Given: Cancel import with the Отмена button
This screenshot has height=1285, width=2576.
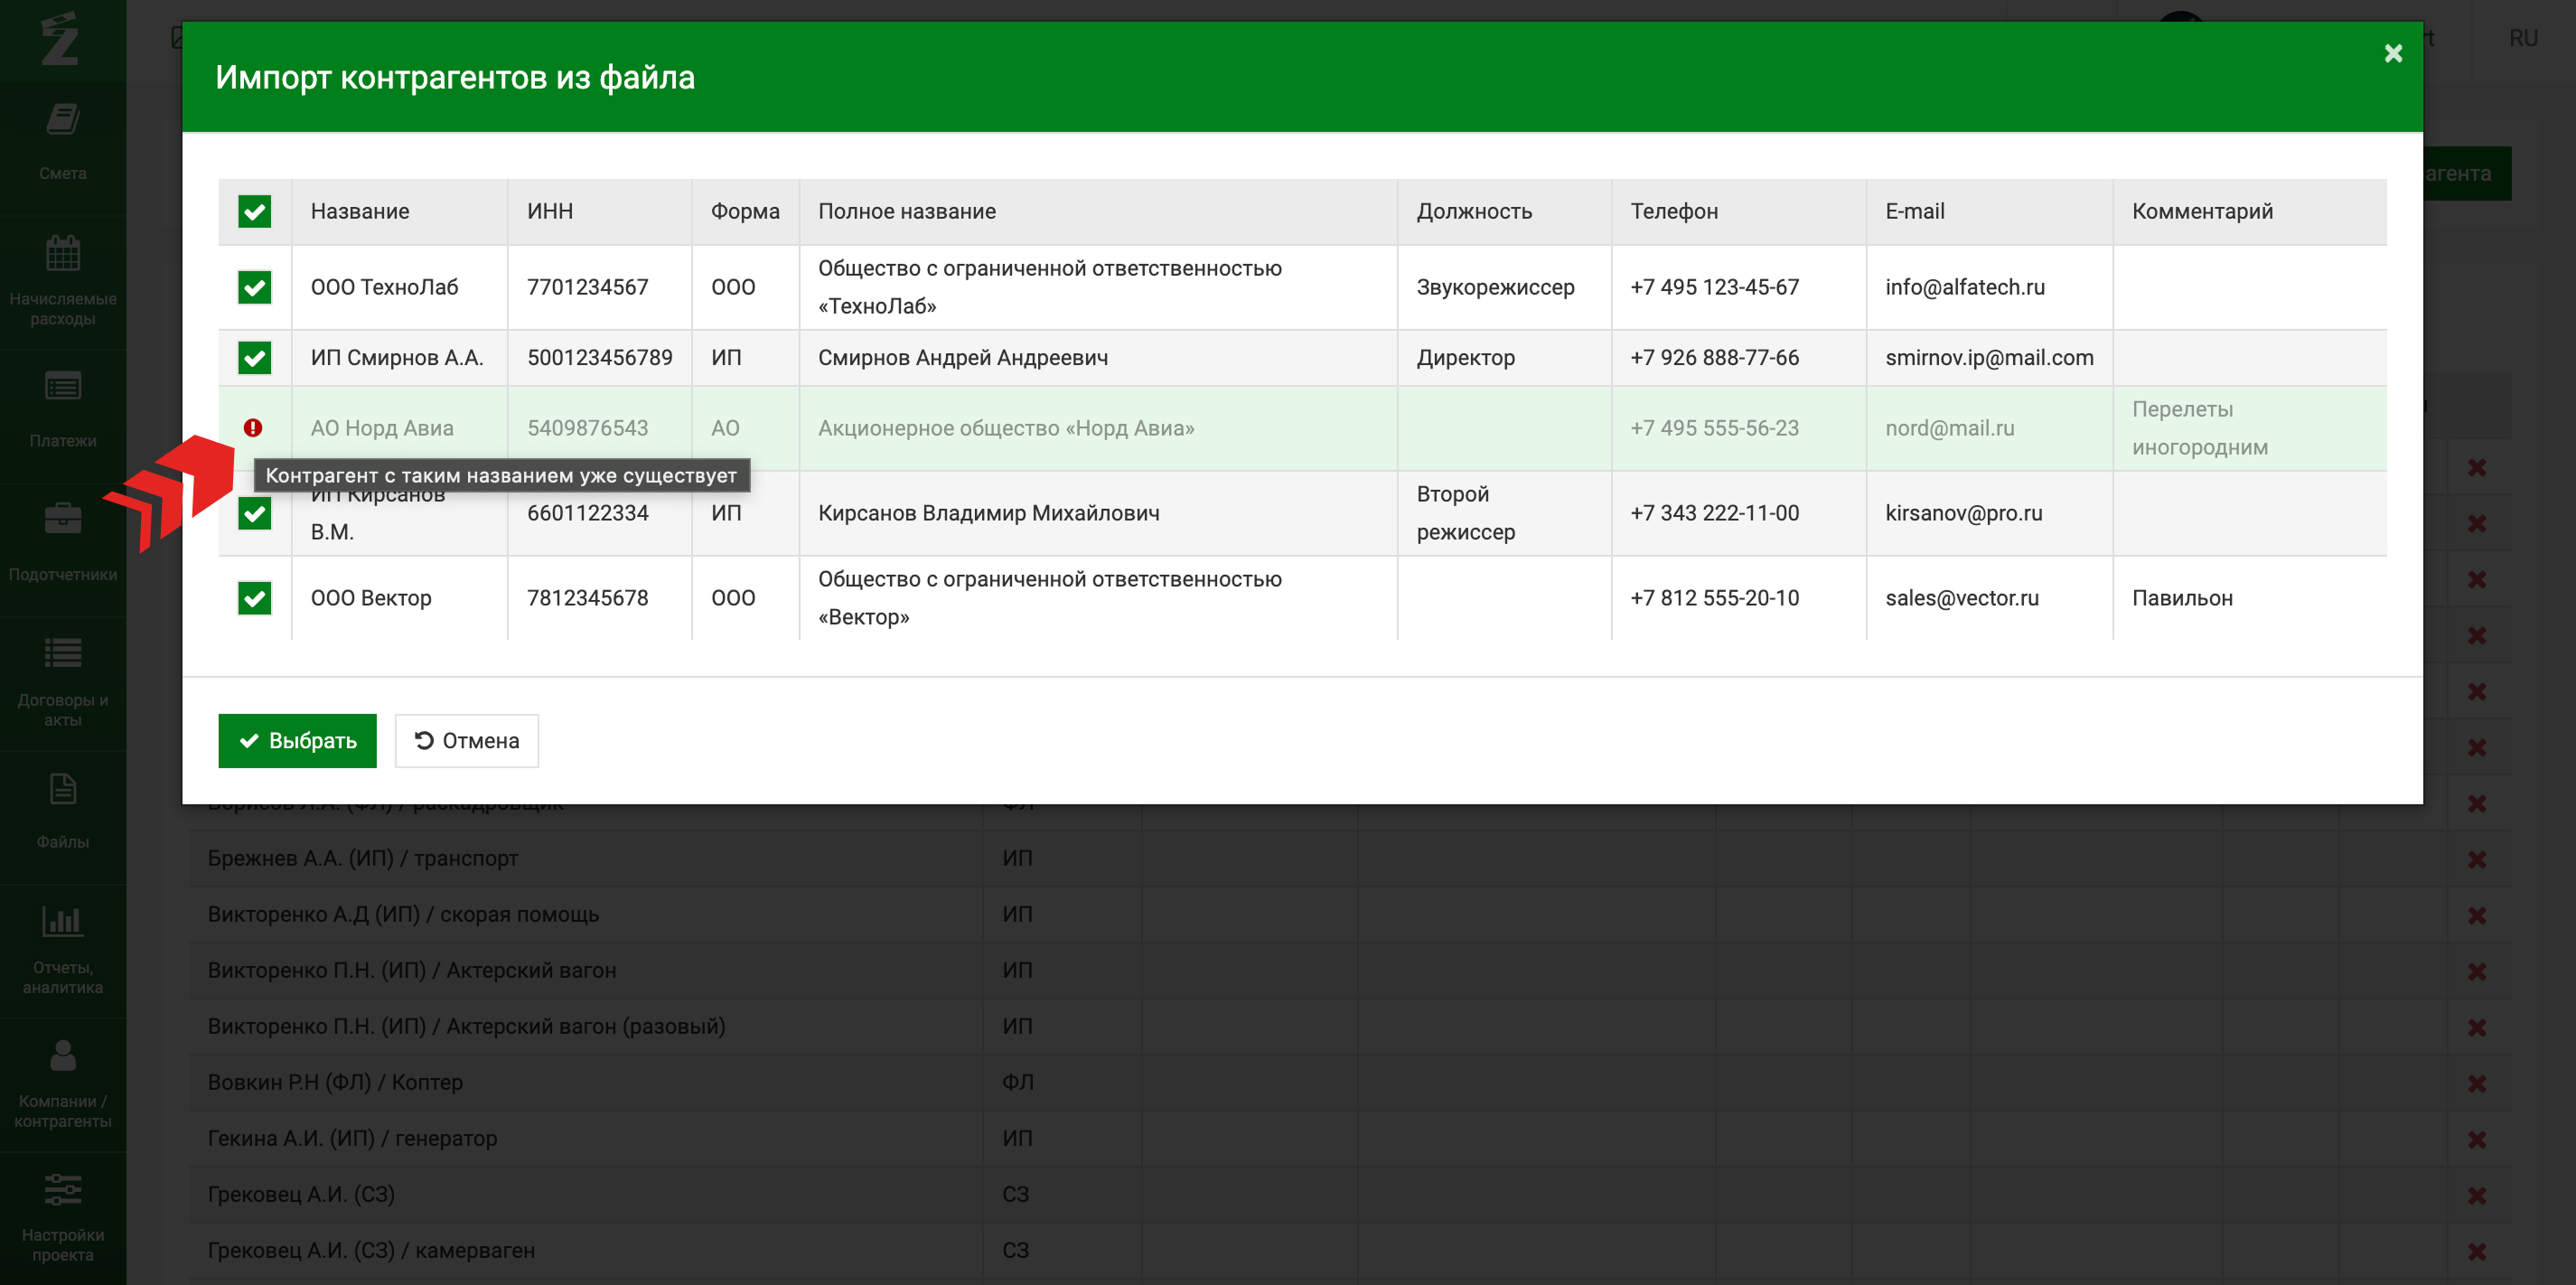Looking at the screenshot, I should coord(467,741).
